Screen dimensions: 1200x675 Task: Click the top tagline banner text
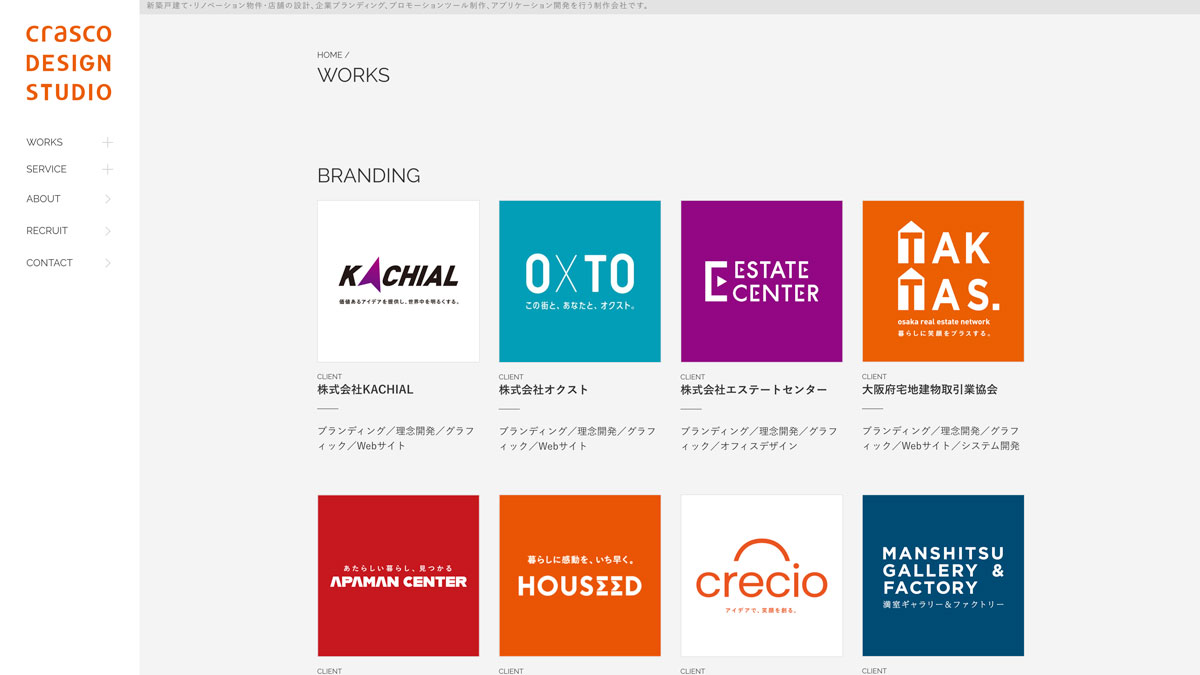pyautogui.click(x=397, y=6)
